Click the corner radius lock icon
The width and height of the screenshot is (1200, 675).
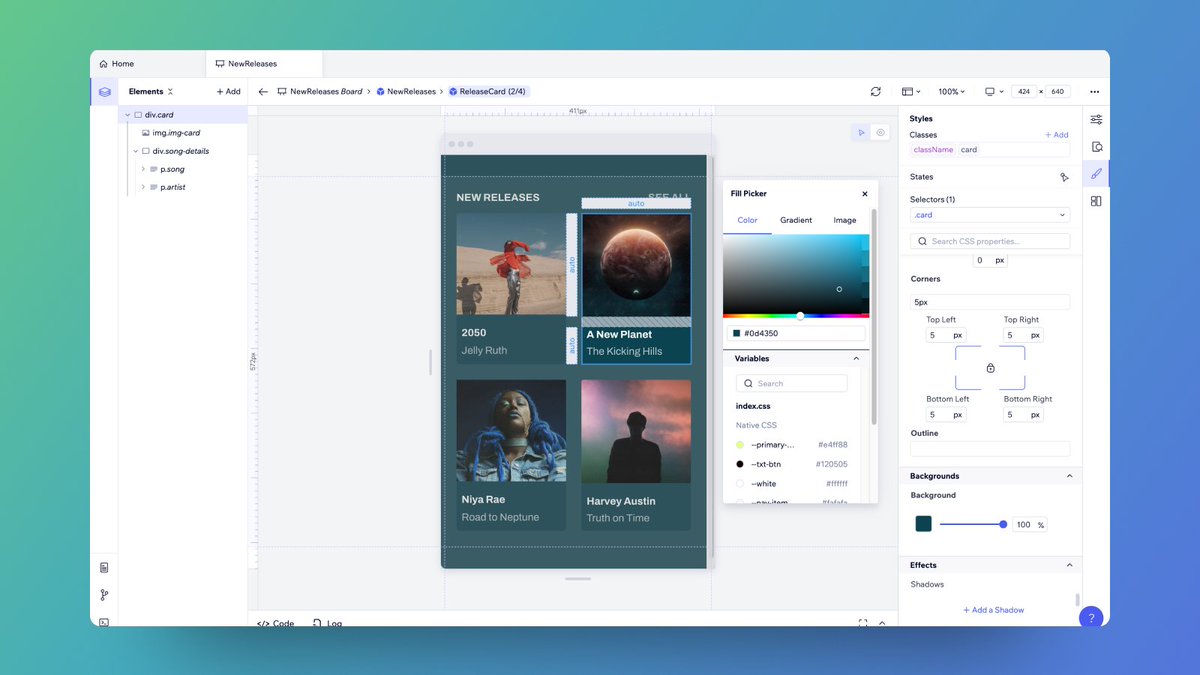(990, 368)
